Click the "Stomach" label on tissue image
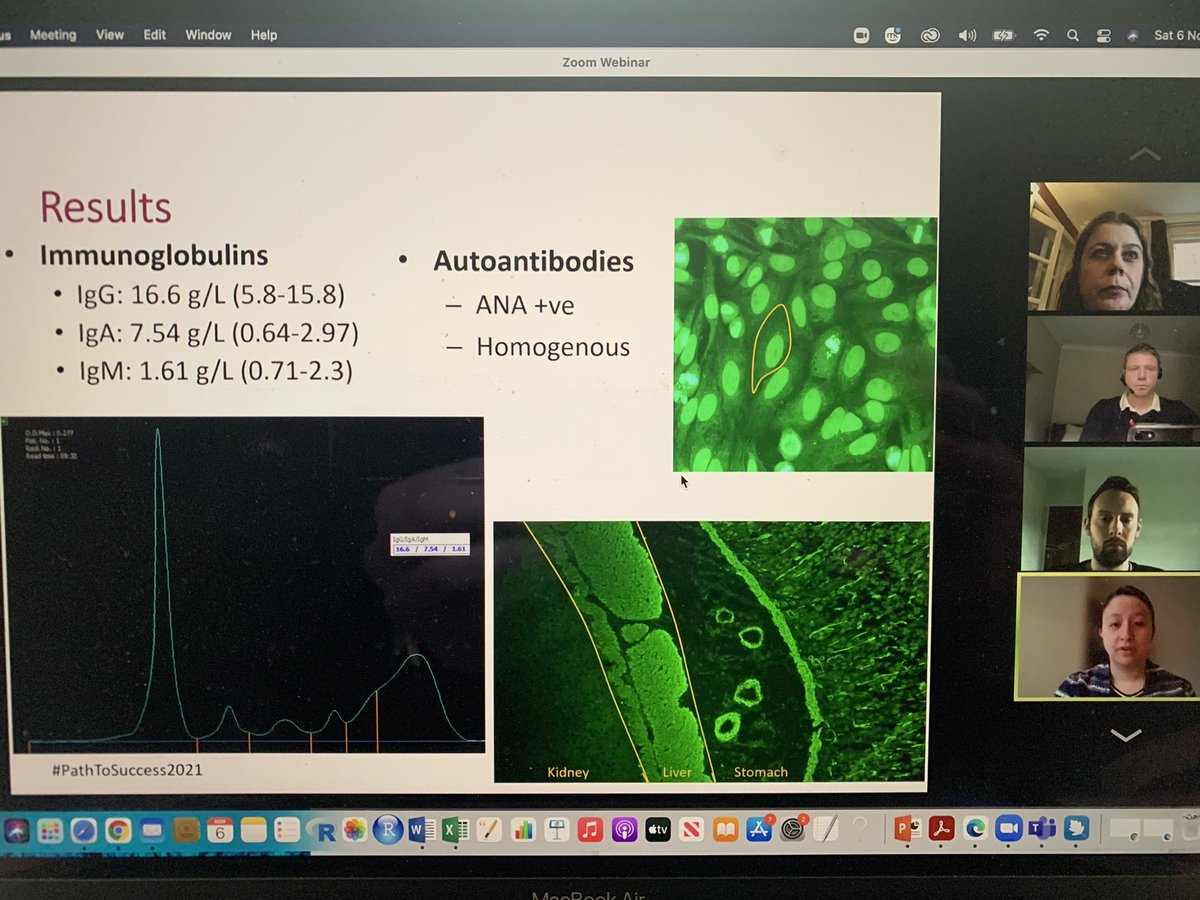The height and width of the screenshot is (900, 1200). point(761,772)
